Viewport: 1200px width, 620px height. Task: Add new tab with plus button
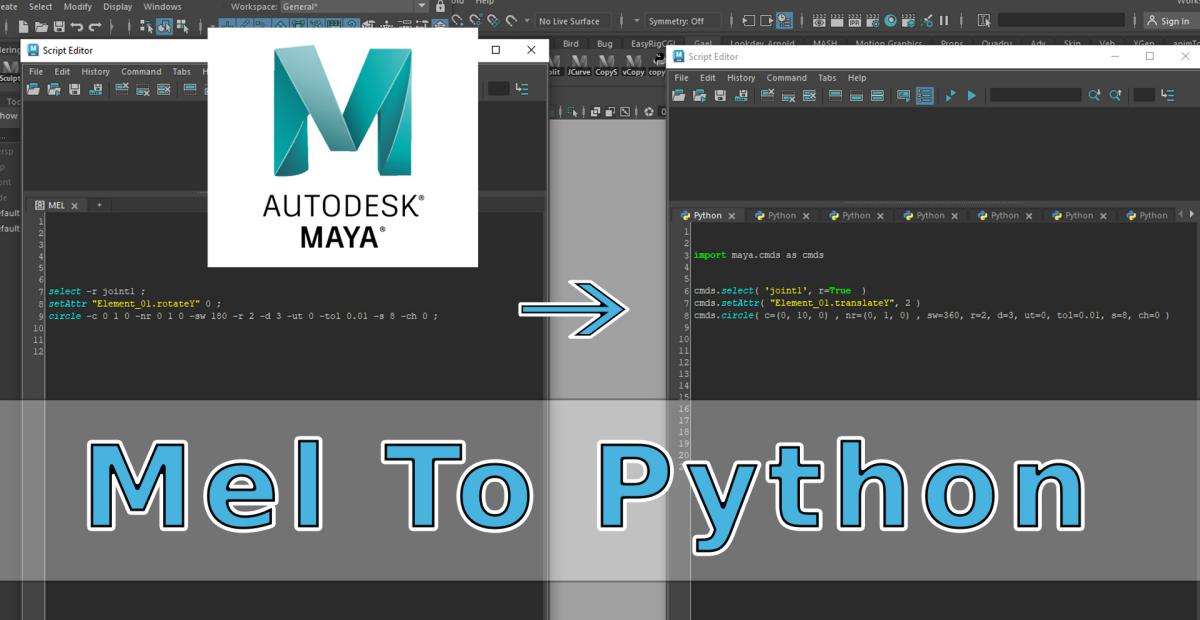click(x=99, y=205)
